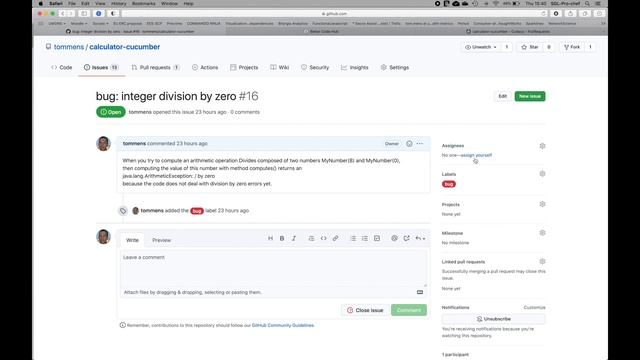Switch to the Preview tab
640x360 pixels.
(162, 240)
